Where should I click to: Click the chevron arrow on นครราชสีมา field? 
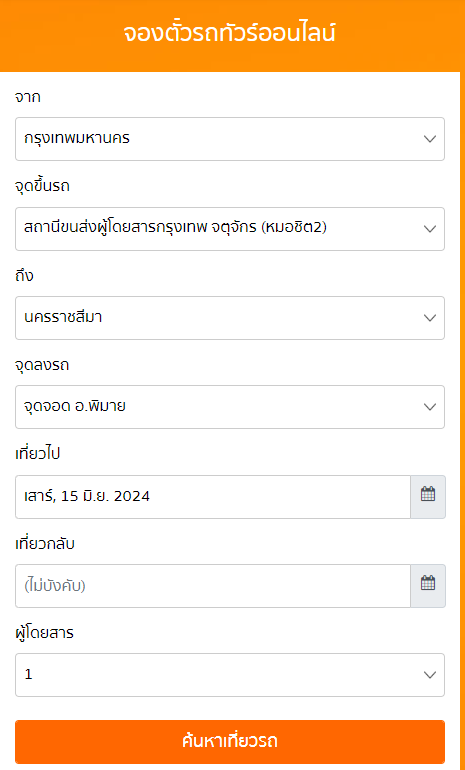pos(430,318)
